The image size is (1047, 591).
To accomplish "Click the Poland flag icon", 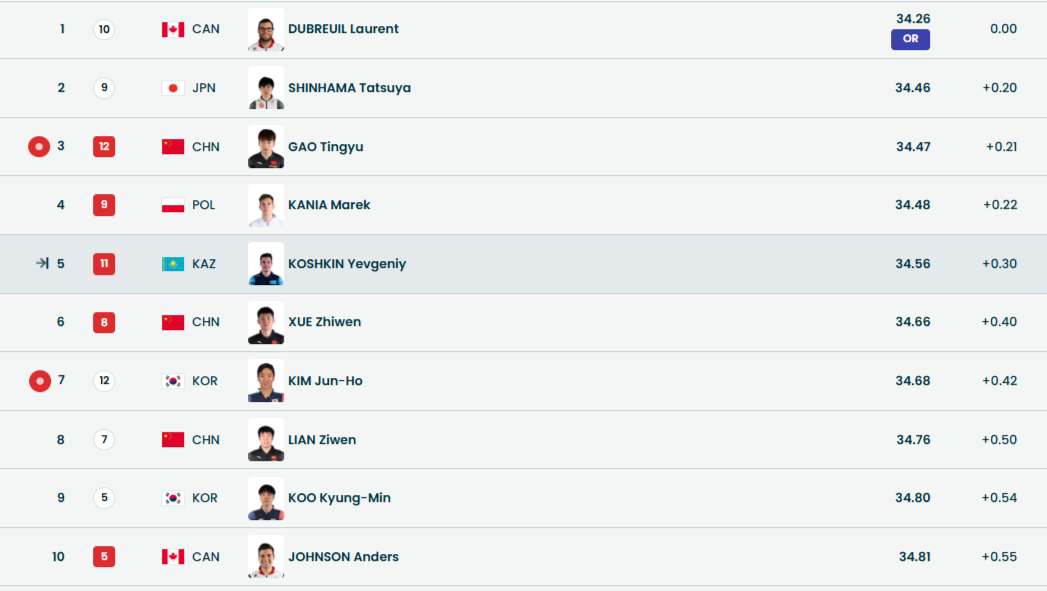I will pos(173,205).
